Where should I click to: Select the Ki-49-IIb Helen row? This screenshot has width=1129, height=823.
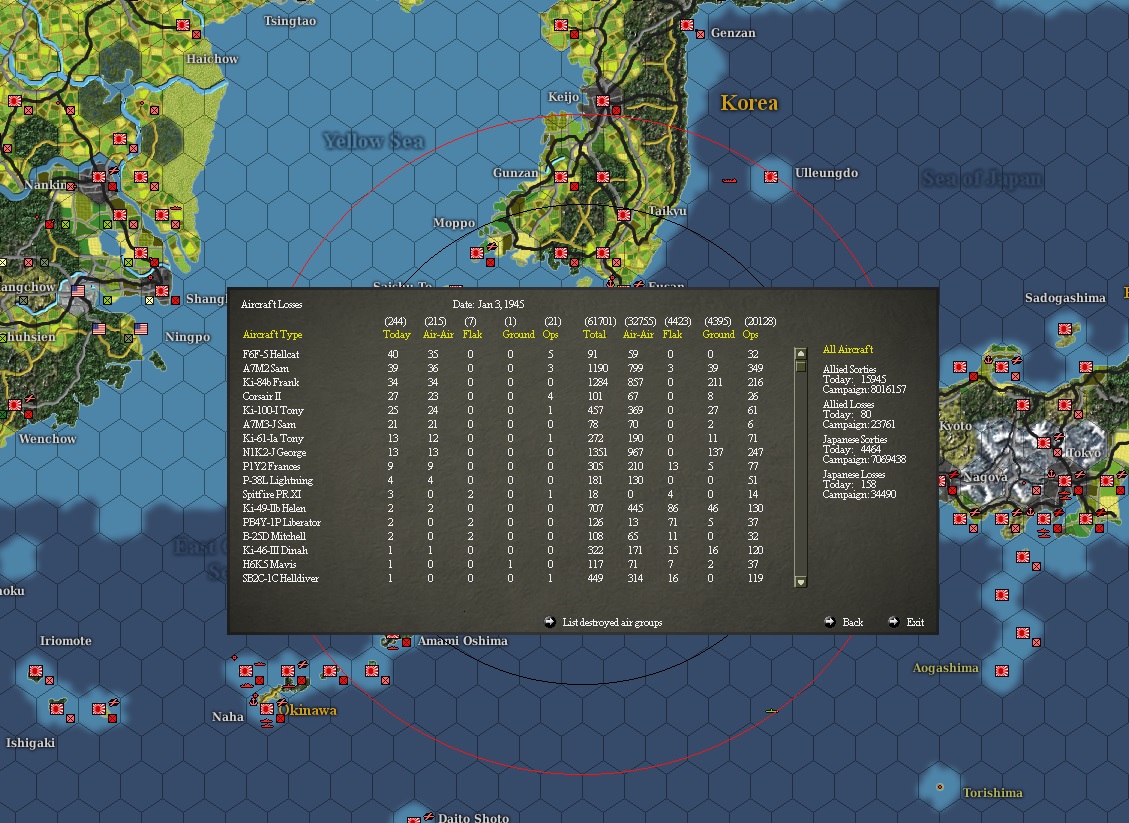(503, 508)
